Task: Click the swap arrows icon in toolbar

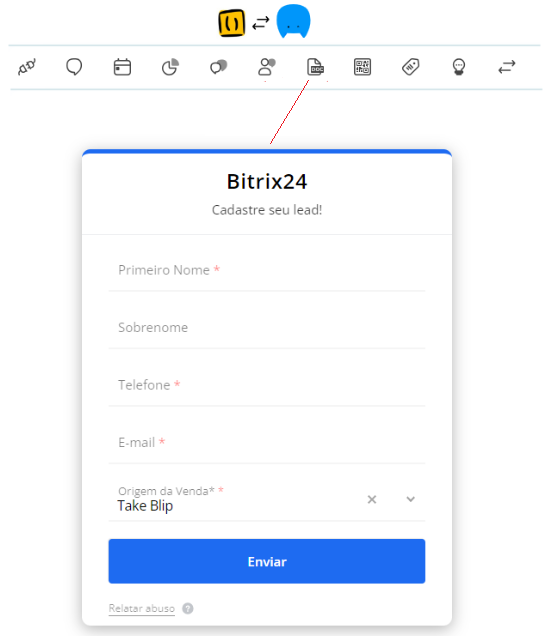Action: [507, 67]
